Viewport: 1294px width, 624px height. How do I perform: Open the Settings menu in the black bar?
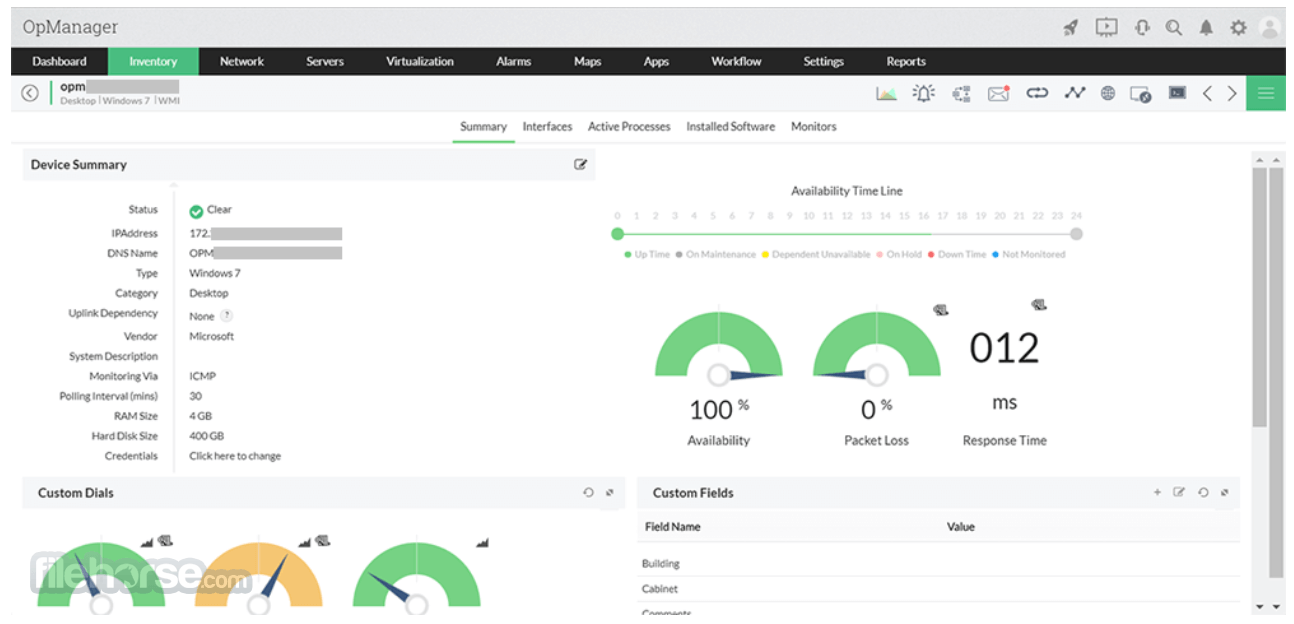coord(823,61)
